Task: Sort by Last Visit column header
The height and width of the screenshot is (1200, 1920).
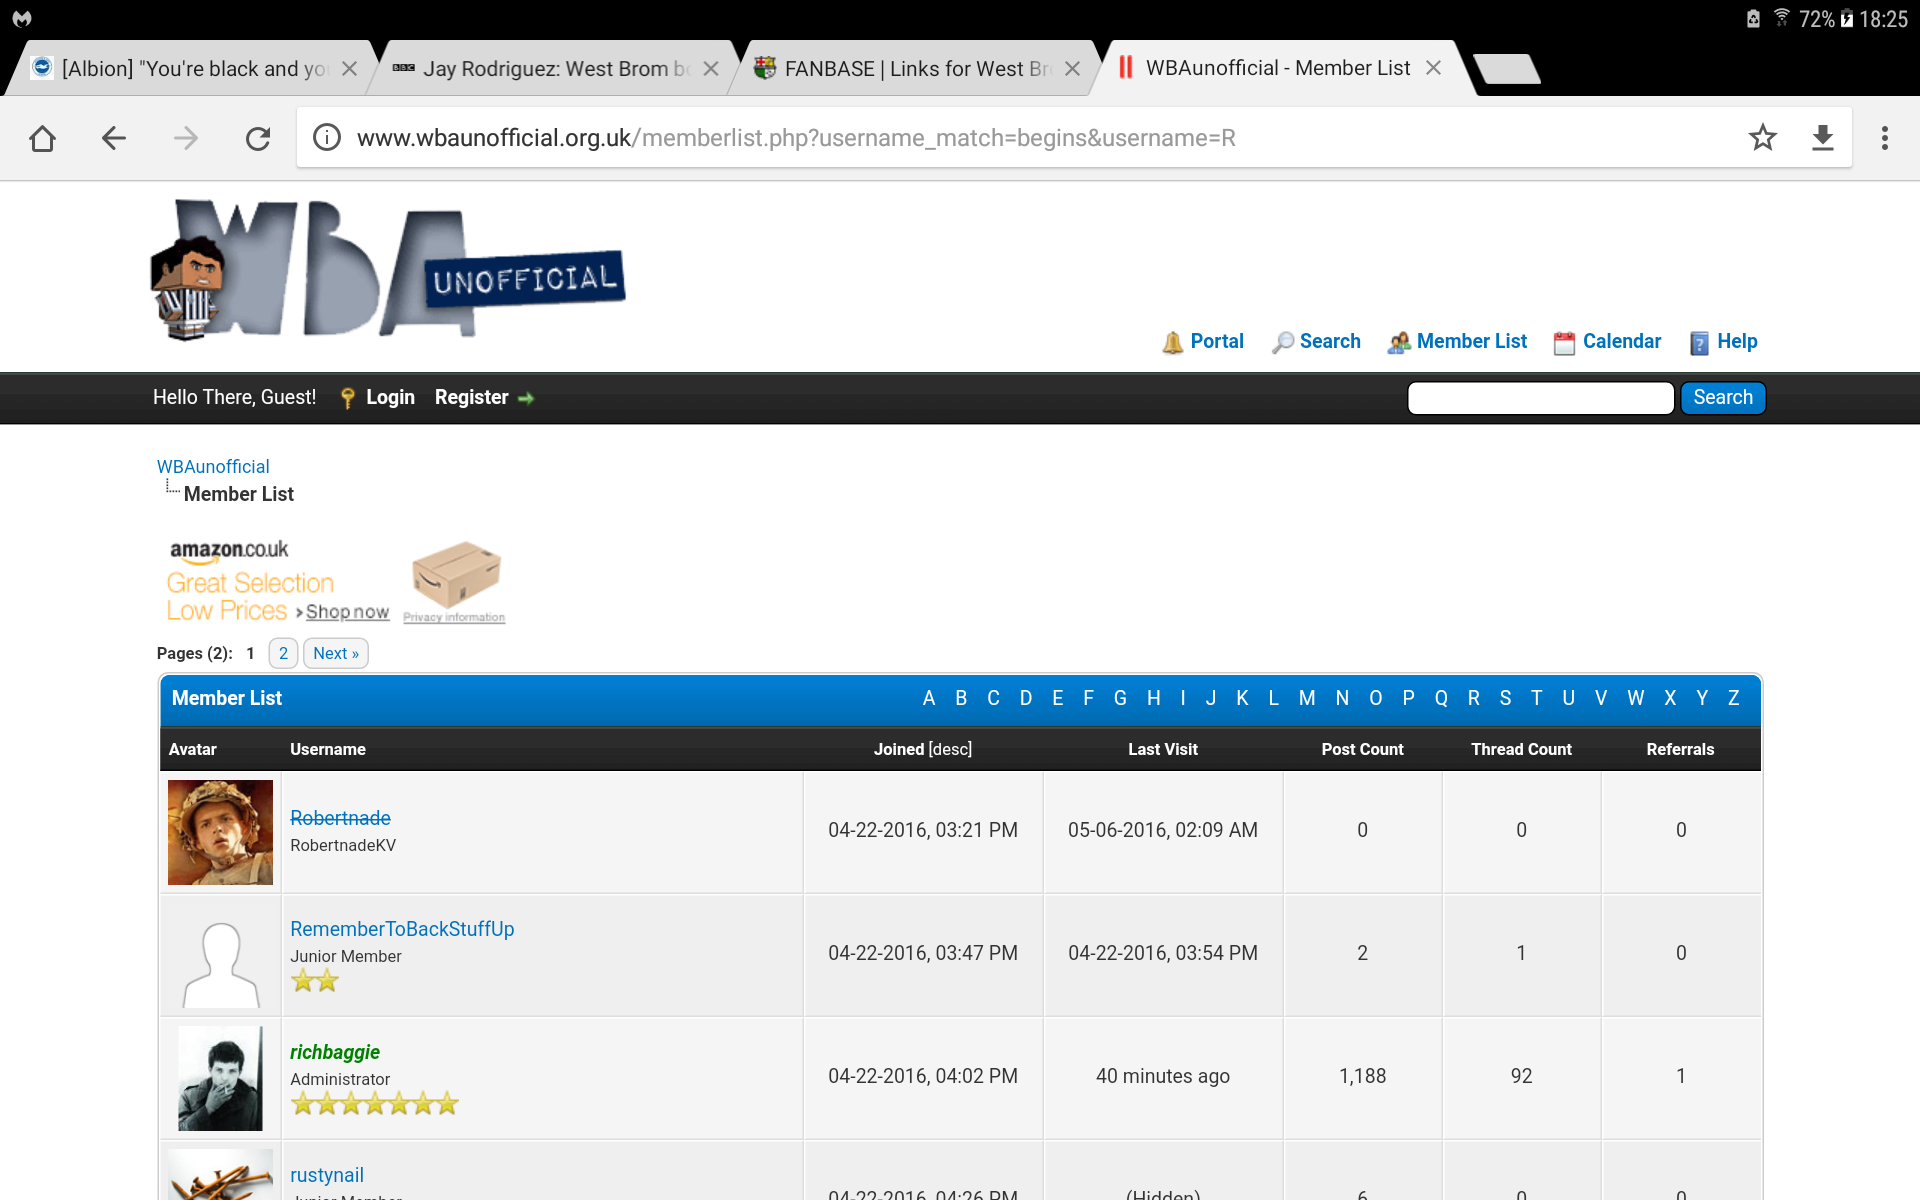Action: [1163, 750]
